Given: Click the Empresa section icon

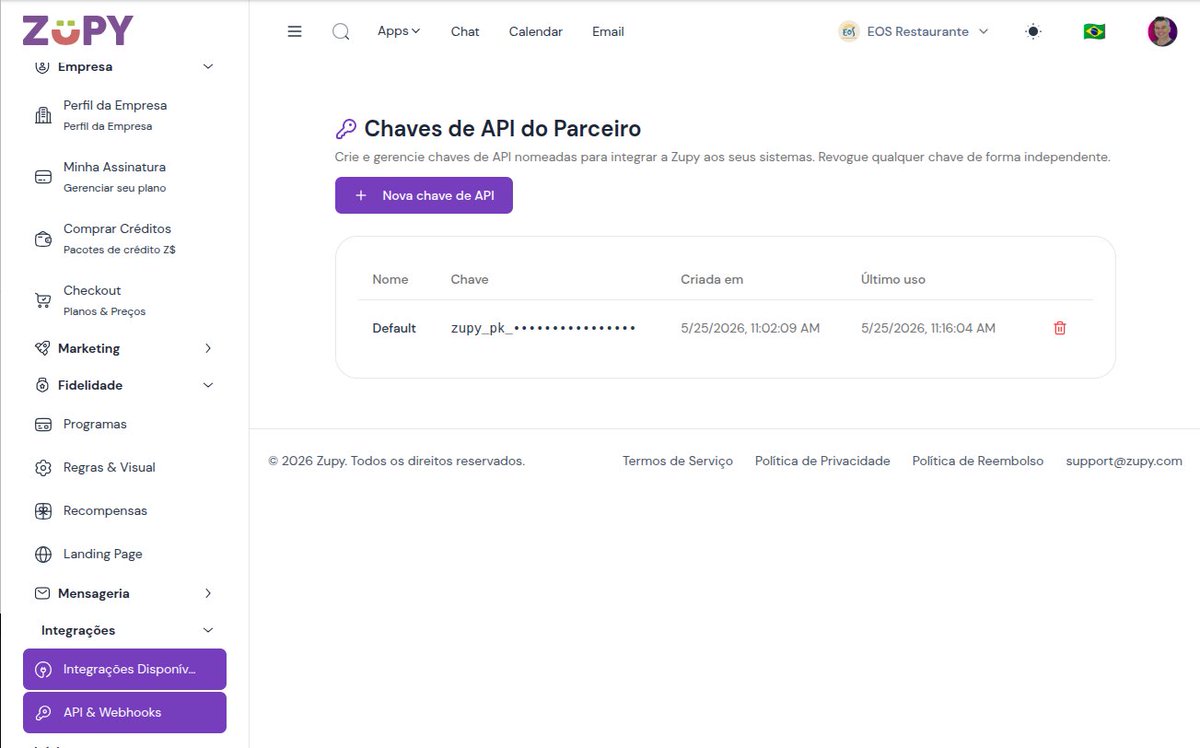Looking at the screenshot, I should (42, 67).
